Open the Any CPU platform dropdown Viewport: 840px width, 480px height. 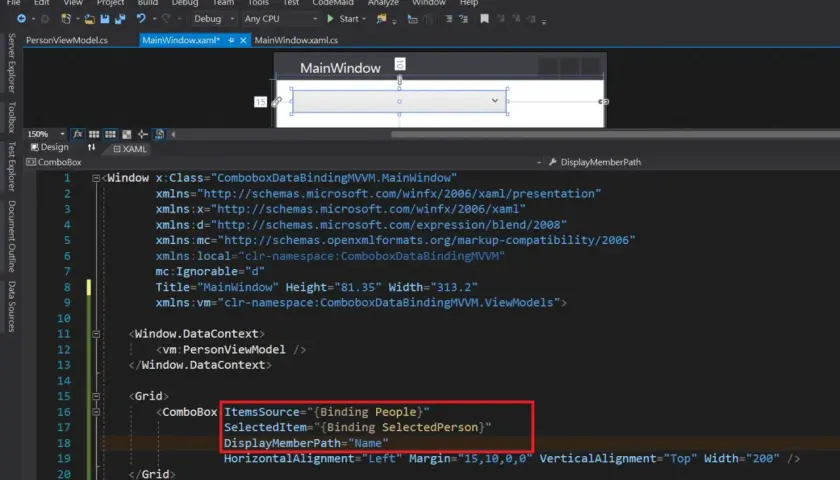click(280, 19)
